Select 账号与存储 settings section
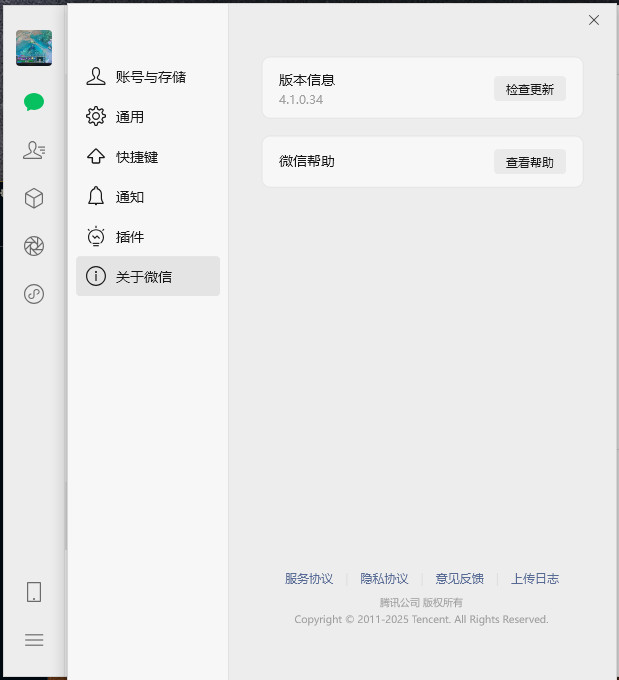Viewport: 619px width, 680px height. tap(148, 77)
